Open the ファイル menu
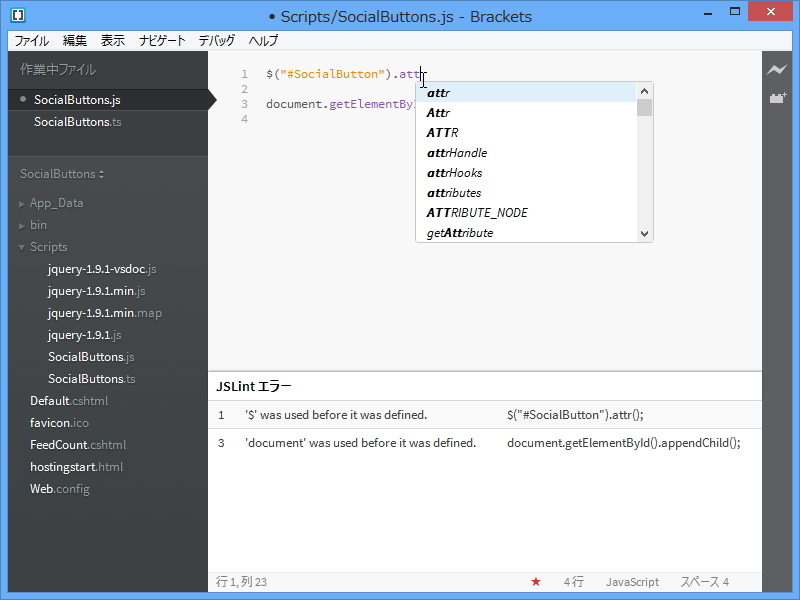The width and height of the screenshot is (800, 600). (x=32, y=41)
